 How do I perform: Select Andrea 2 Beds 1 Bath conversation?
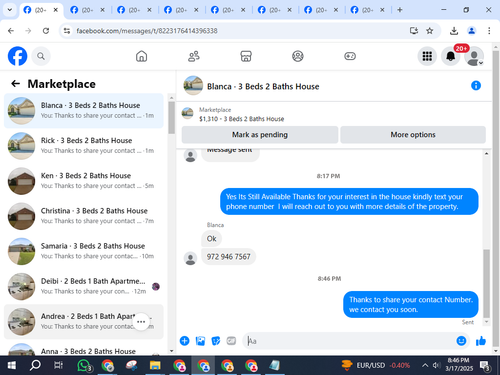click(x=84, y=322)
